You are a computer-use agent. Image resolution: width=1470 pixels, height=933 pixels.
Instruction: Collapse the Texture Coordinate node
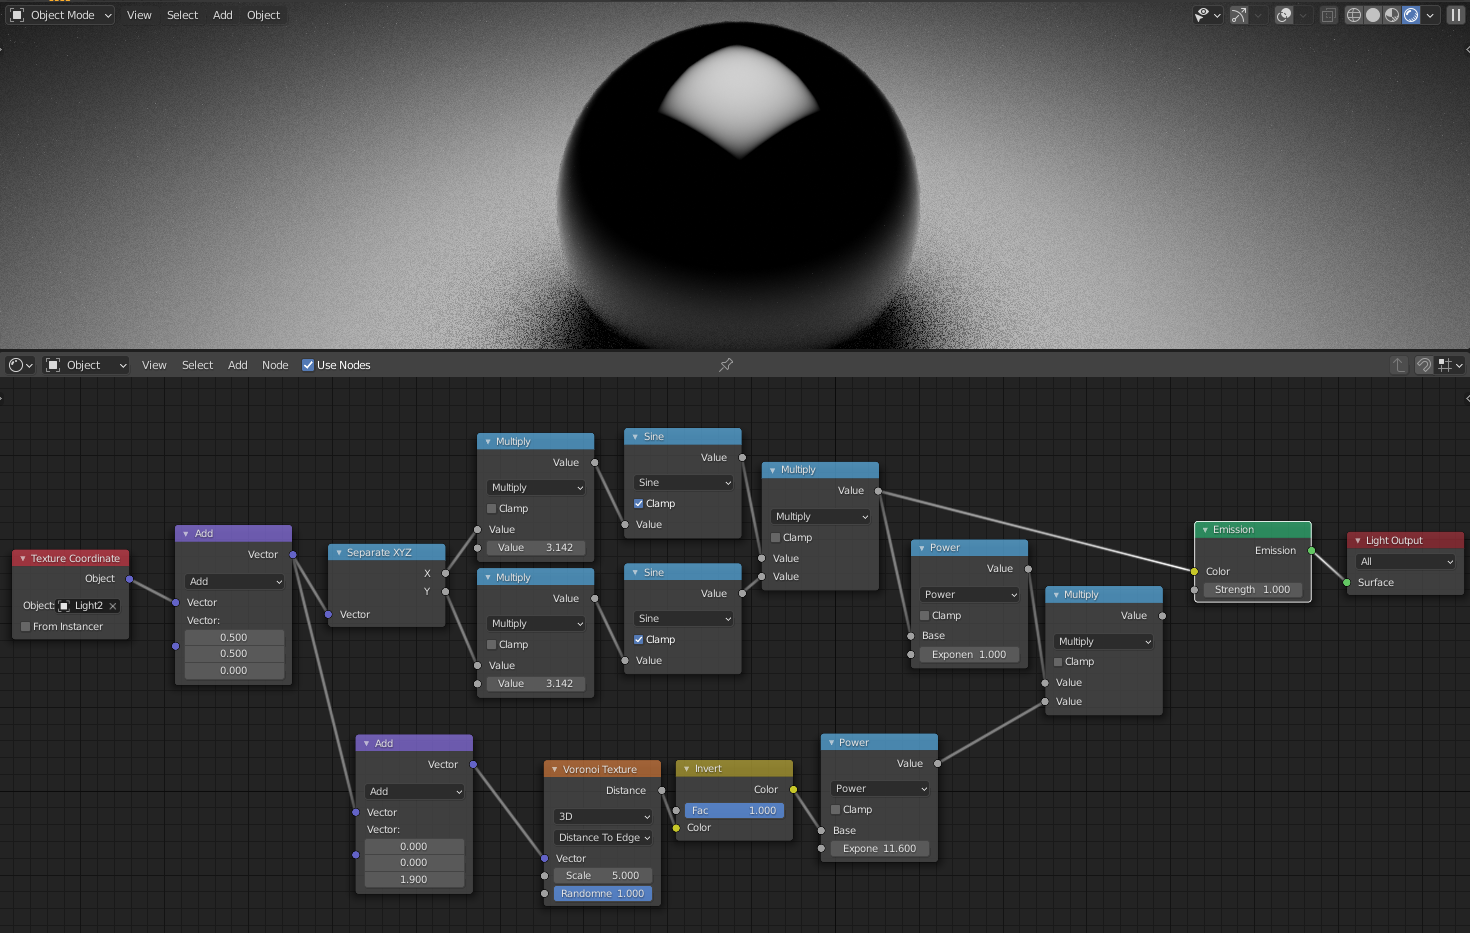coord(22,558)
